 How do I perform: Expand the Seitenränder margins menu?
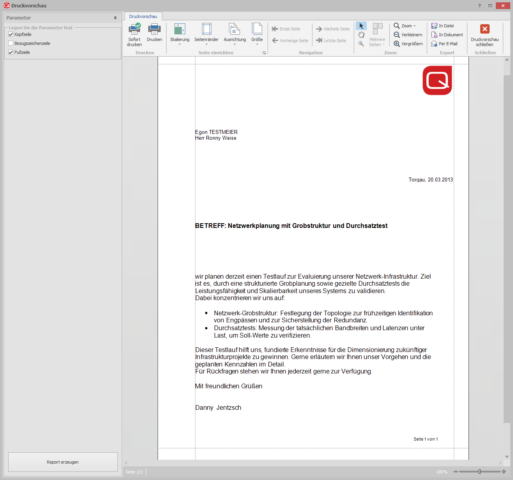[206, 34]
